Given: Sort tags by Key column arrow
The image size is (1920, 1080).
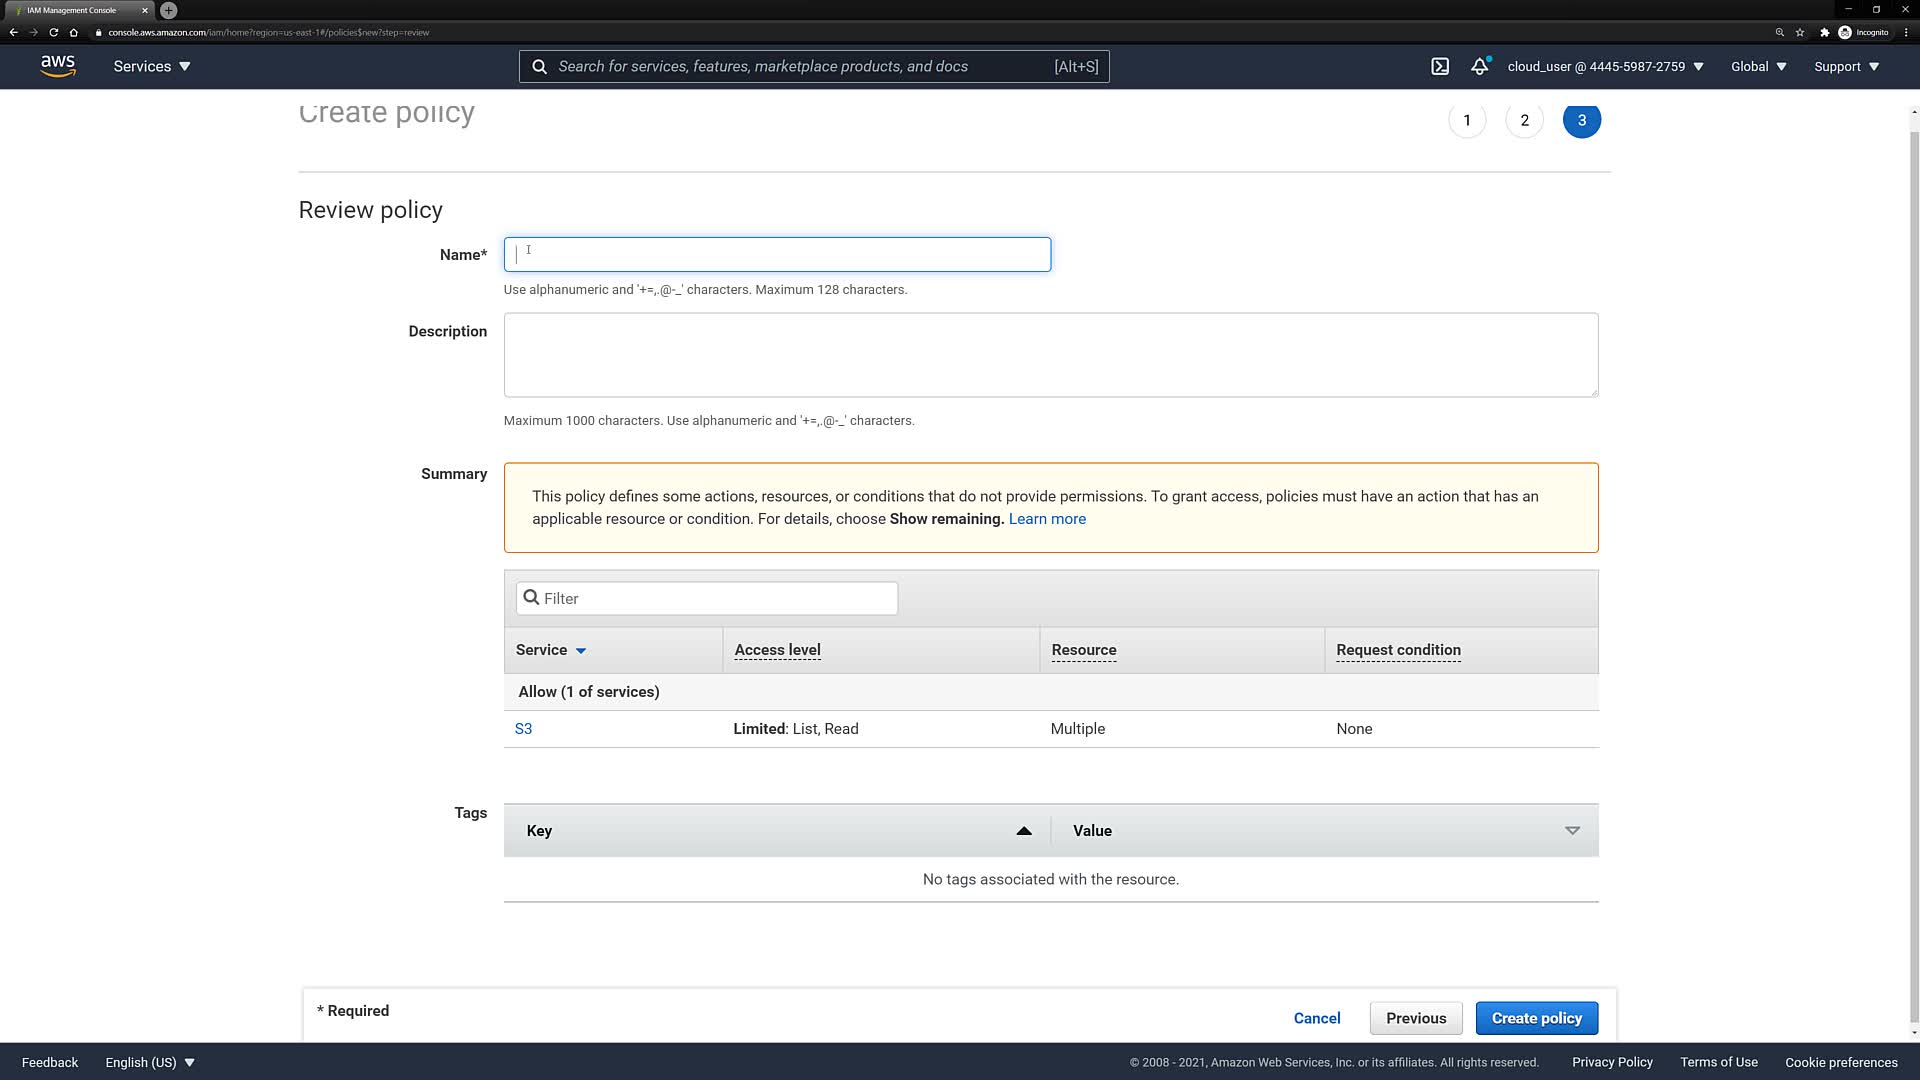Looking at the screenshot, I should click(1023, 831).
